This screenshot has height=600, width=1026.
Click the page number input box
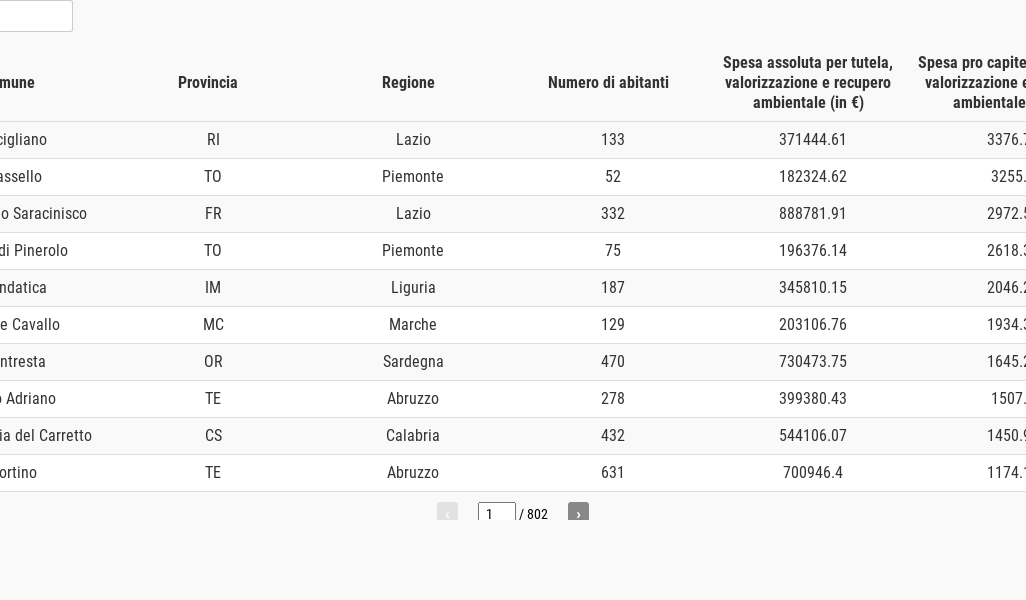click(x=496, y=513)
